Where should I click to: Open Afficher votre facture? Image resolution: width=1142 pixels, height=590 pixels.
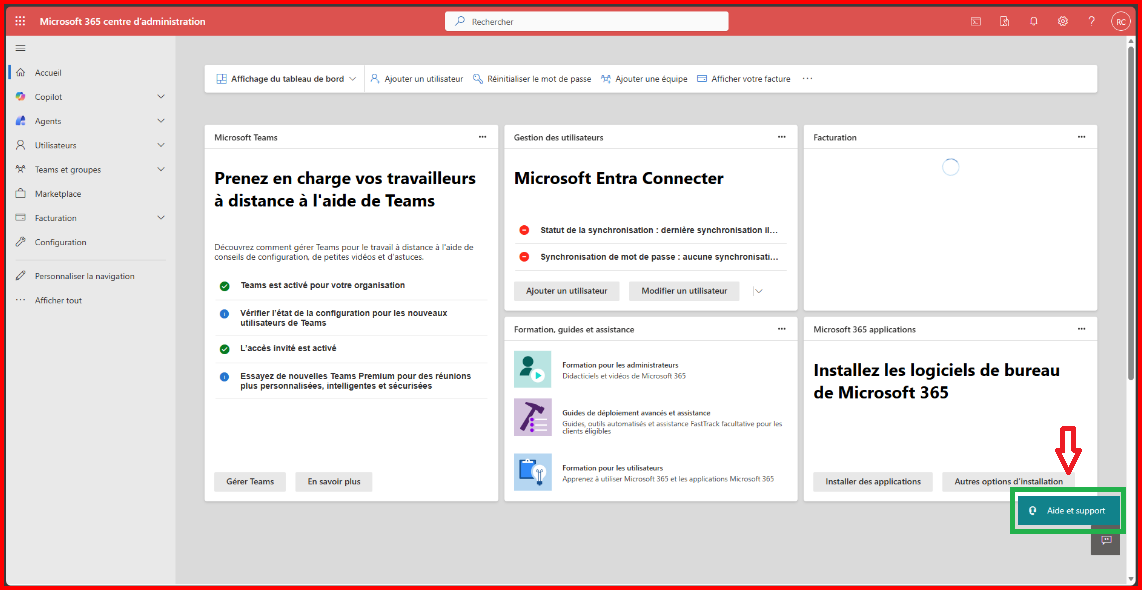pyautogui.click(x=744, y=79)
